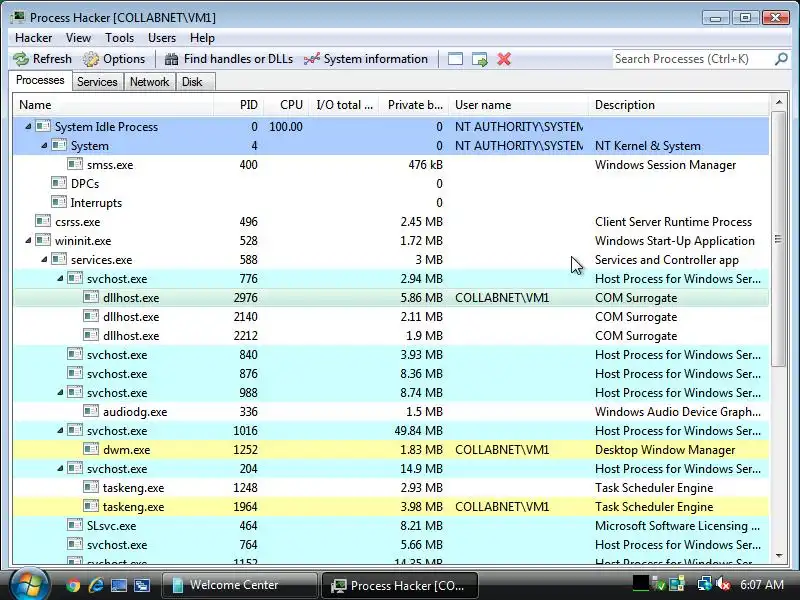Sort by the CPU column header
The height and width of the screenshot is (600, 800).
coord(287,105)
